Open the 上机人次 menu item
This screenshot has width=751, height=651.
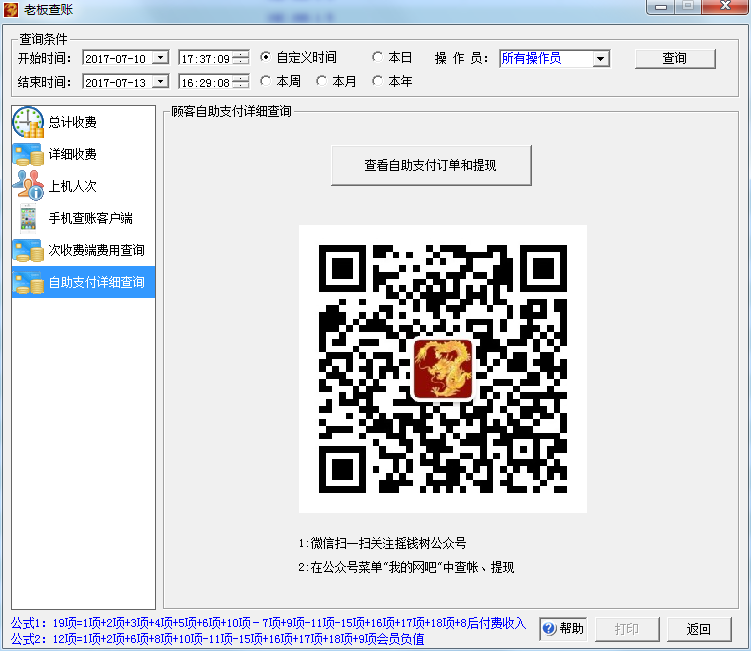pyautogui.click(x=83, y=186)
